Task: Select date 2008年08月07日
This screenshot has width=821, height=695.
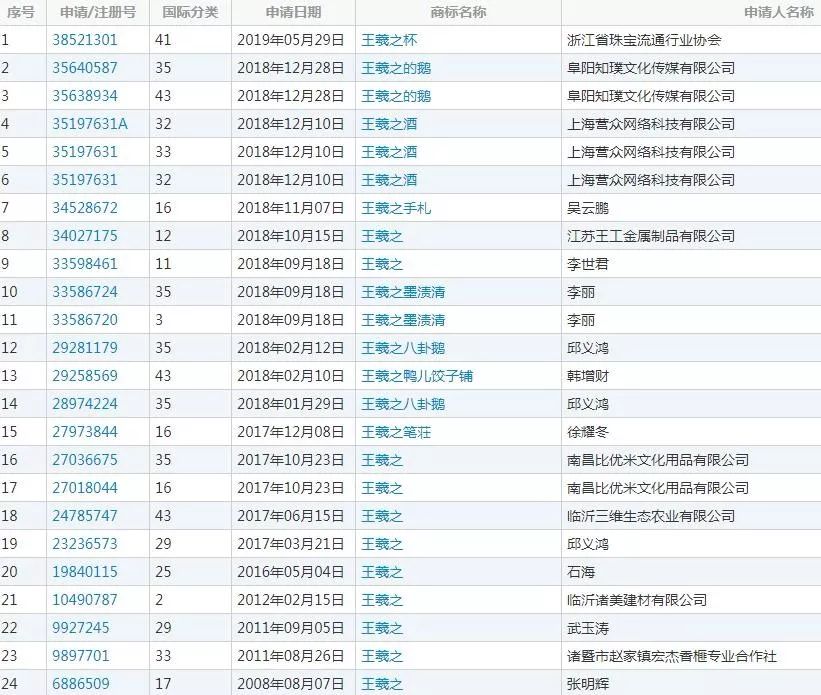Action: tap(291, 685)
